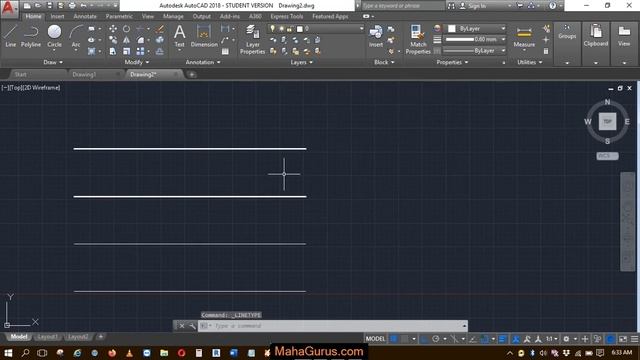This screenshot has height=360, width=640.
Task: Click the Erase tool icon
Action: [160, 29]
